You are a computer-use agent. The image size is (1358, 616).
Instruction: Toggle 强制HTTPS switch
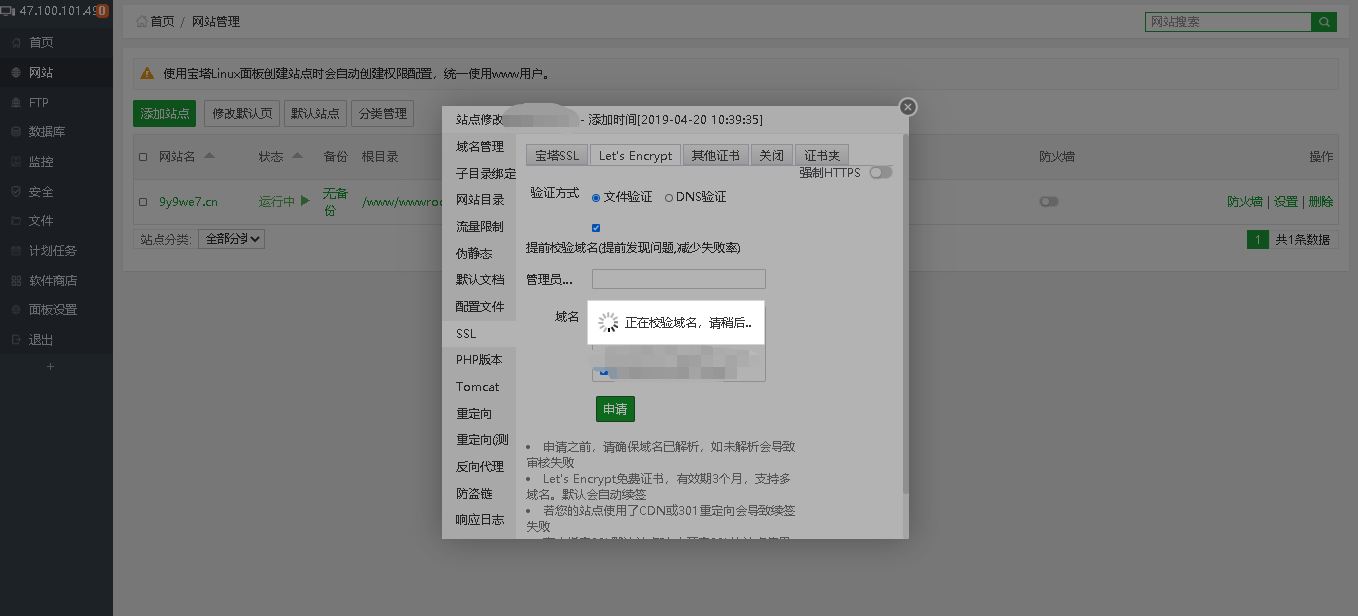[x=880, y=173]
